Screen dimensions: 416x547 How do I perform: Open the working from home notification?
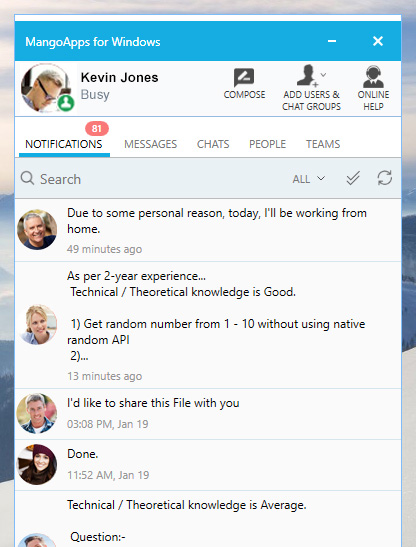coord(208,230)
